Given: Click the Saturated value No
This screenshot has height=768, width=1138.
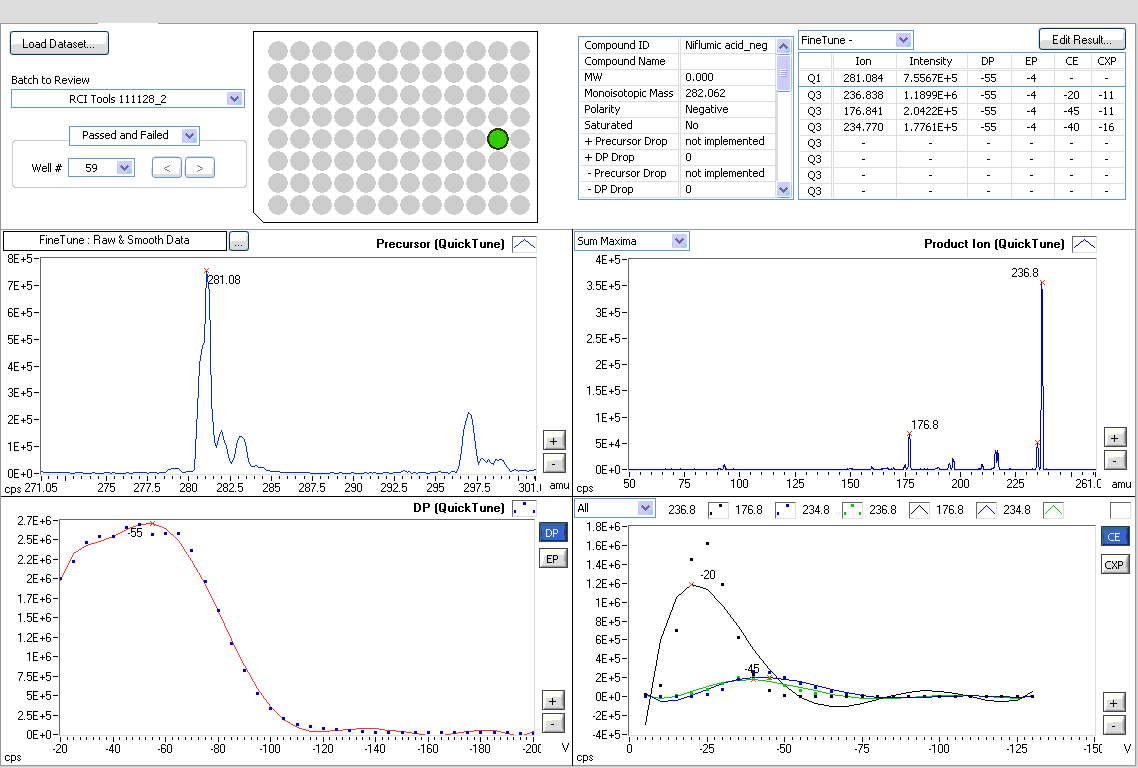Looking at the screenshot, I should tap(692, 125).
